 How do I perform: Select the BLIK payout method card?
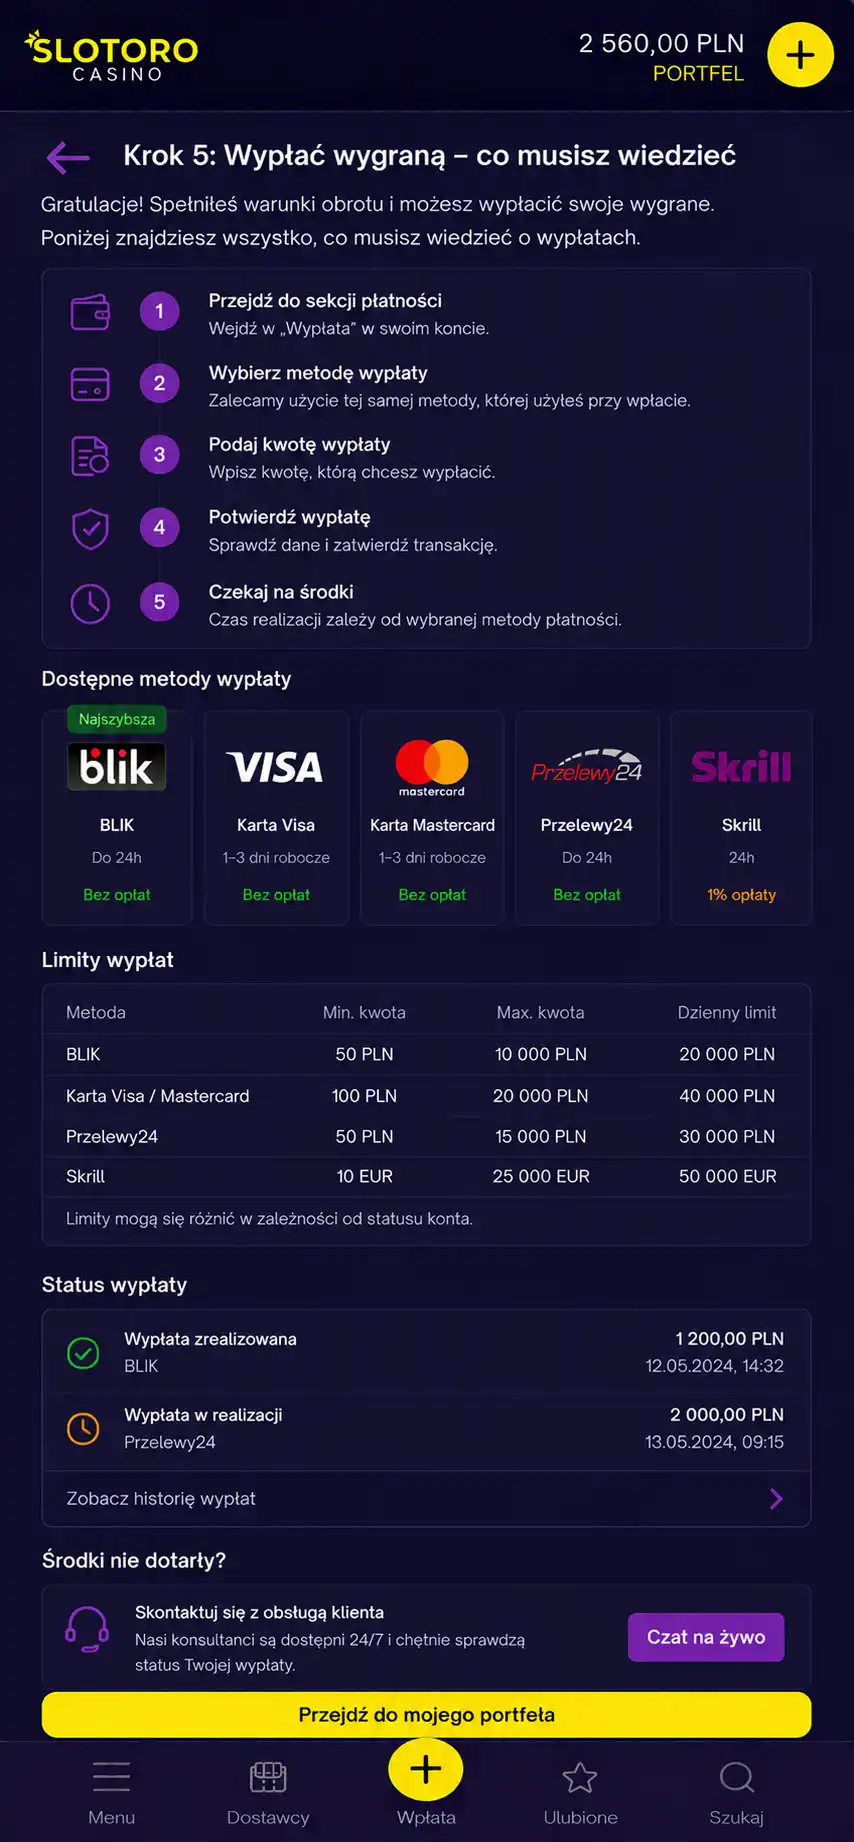click(x=117, y=817)
